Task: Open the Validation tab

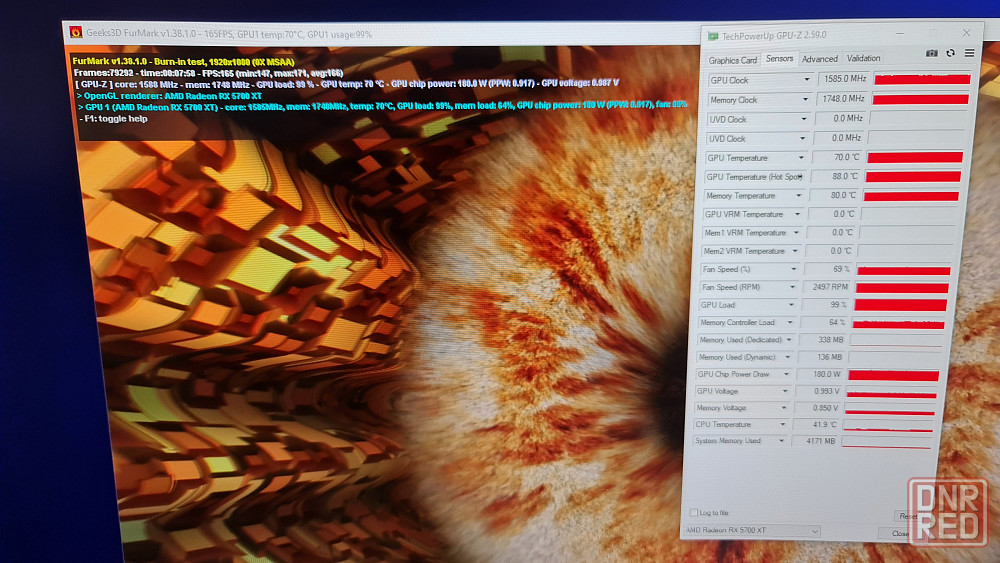Action: [864, 58]
